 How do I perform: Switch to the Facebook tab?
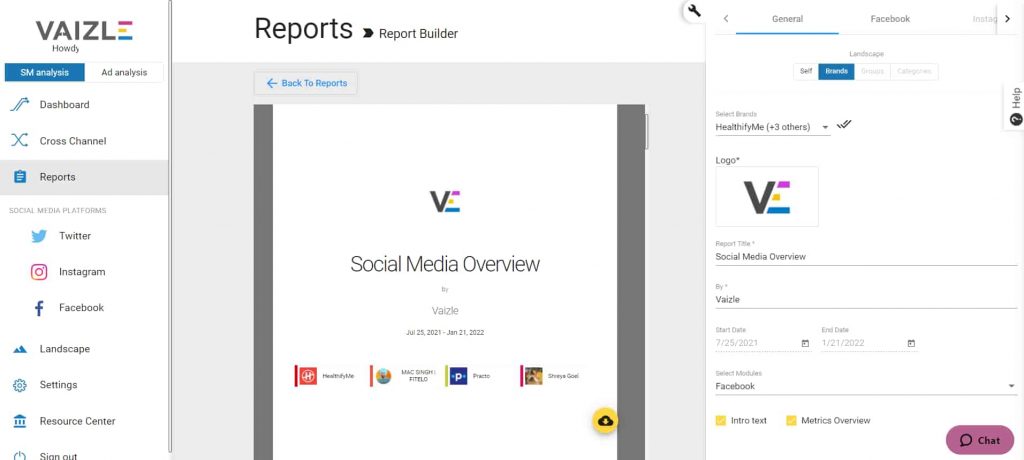click(x=890, y=19)
